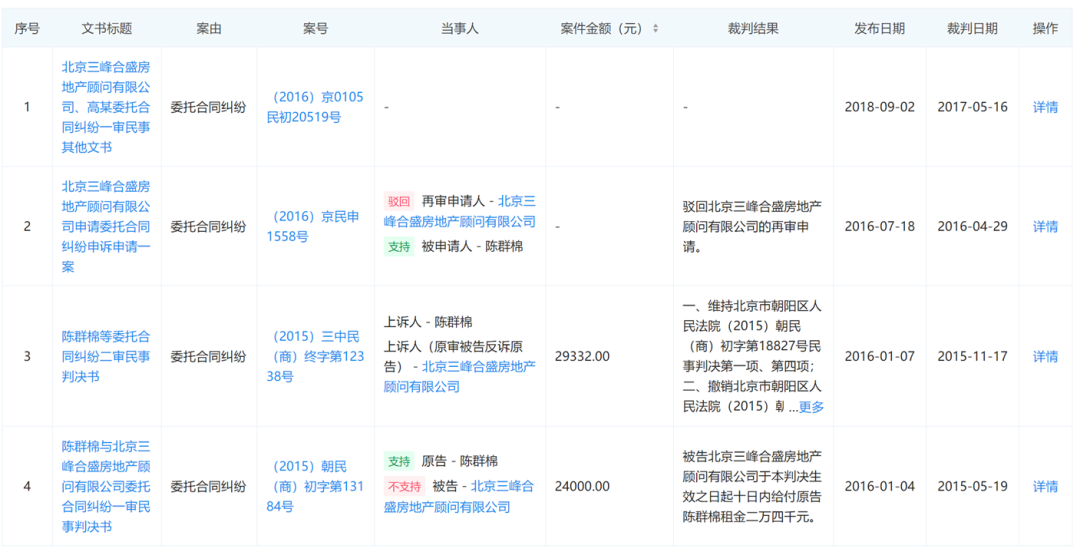Open case number (2015)朝民(商)初字第13184号
This screenshot has width=1080, height=552.
pos(315,487)
